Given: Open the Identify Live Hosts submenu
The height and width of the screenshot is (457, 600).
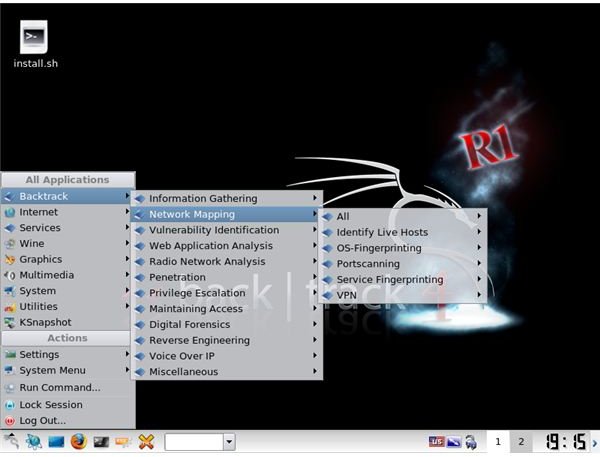Looking at the screenshot, I should point(403,232).
